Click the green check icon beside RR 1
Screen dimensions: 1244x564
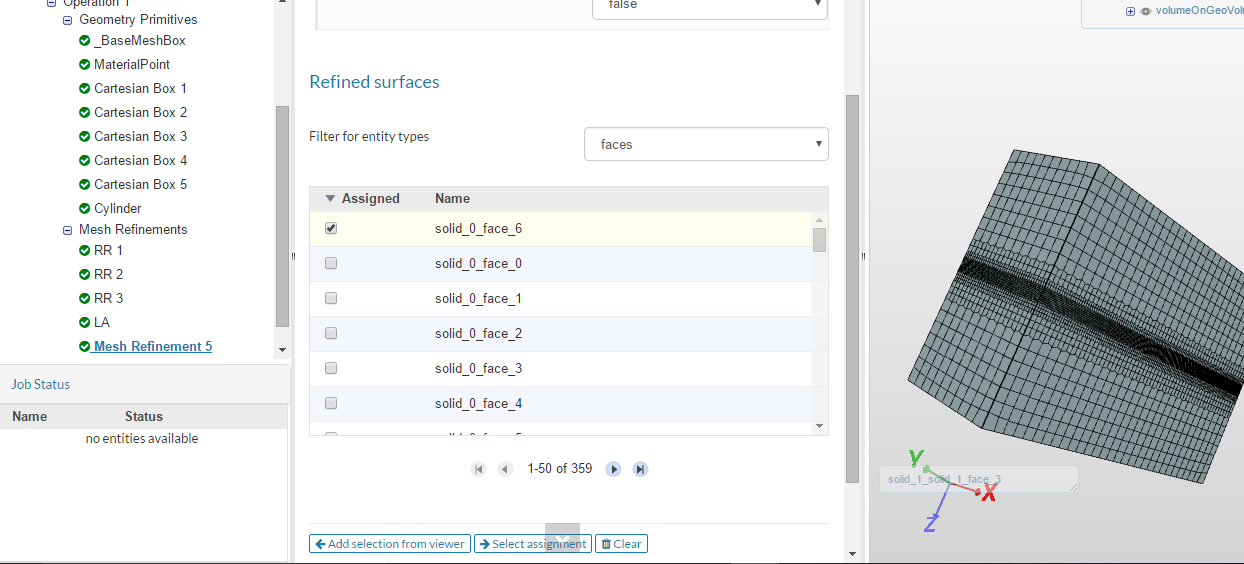click(x=85, y=251)
